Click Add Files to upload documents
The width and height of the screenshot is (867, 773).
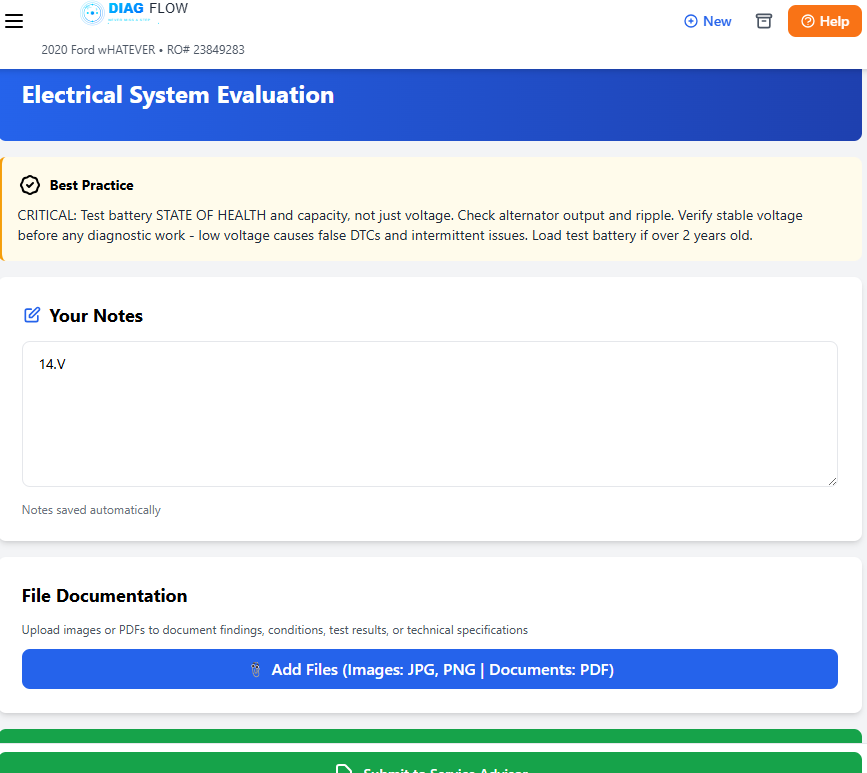430,669
